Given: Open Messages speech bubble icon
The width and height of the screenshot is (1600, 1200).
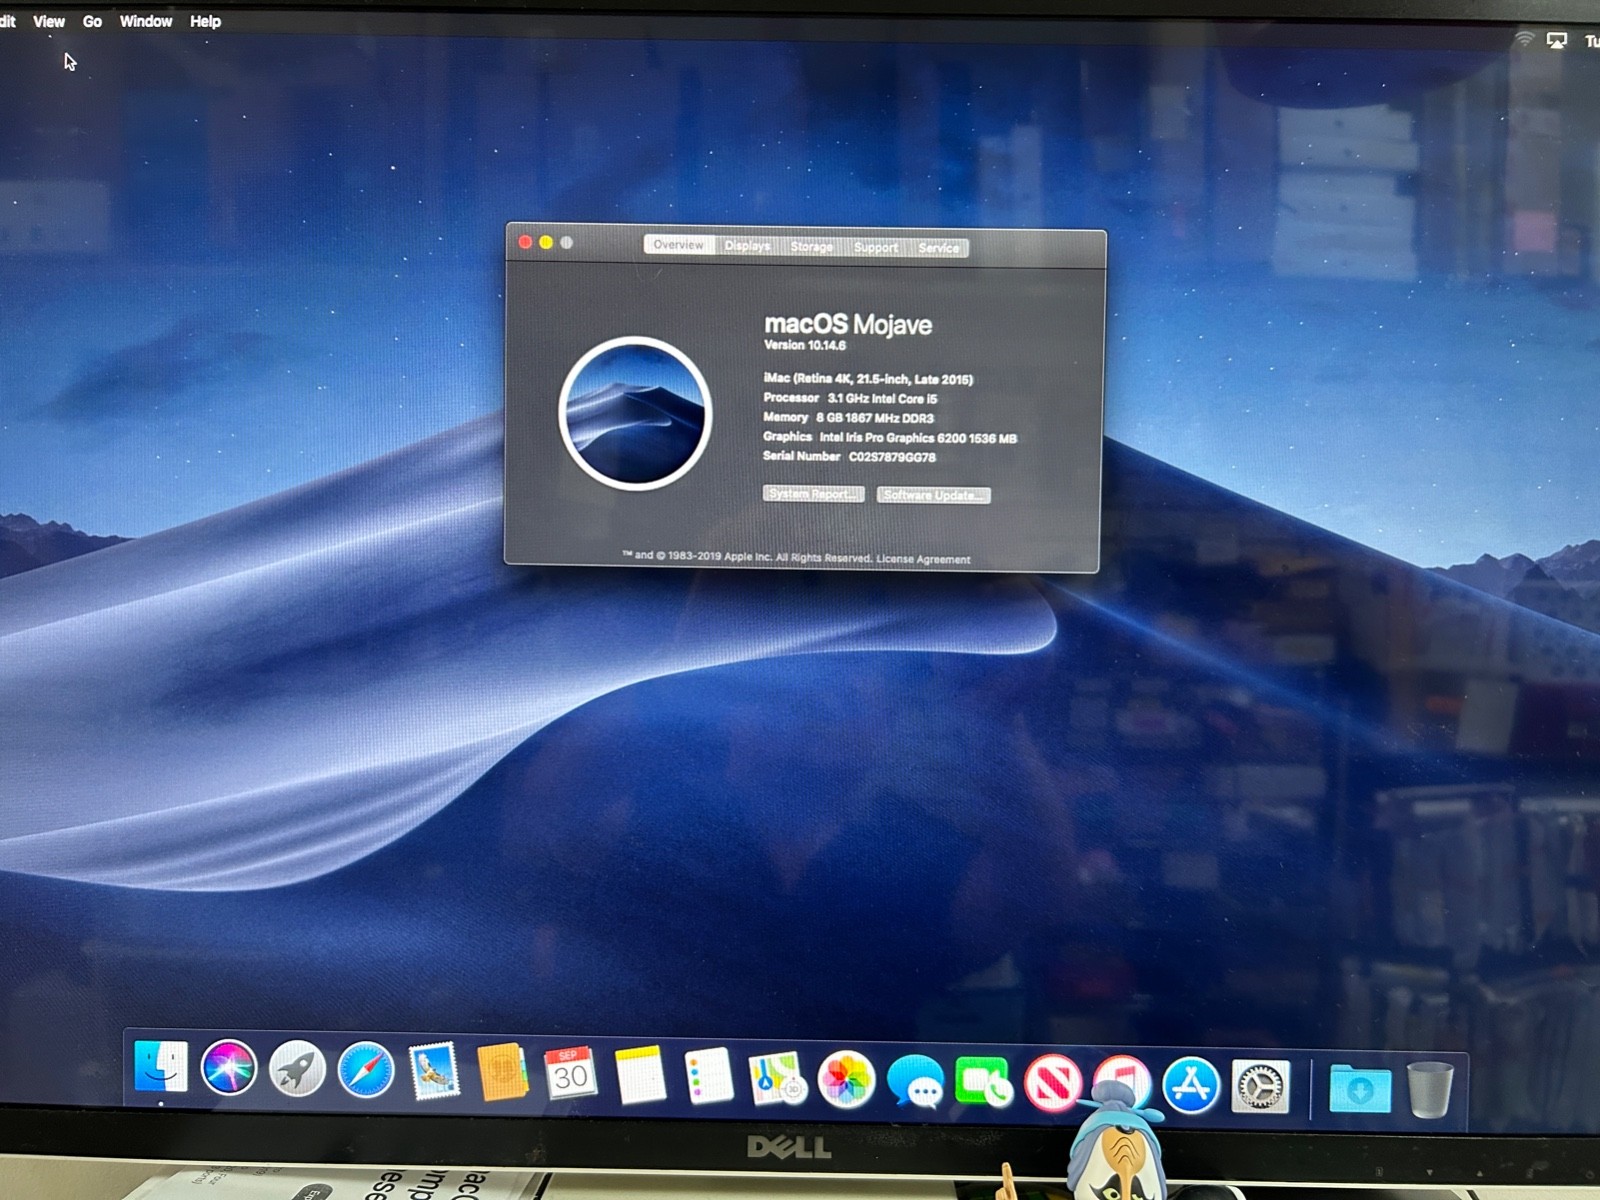Looking at the screenshot, I should (915, 1082).
